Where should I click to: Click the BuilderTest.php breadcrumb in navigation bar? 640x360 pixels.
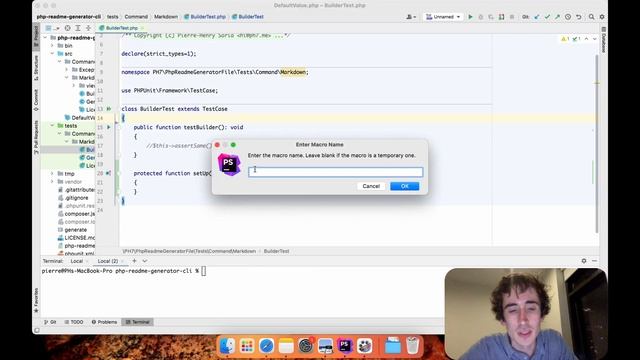click(x=205, y=17)
